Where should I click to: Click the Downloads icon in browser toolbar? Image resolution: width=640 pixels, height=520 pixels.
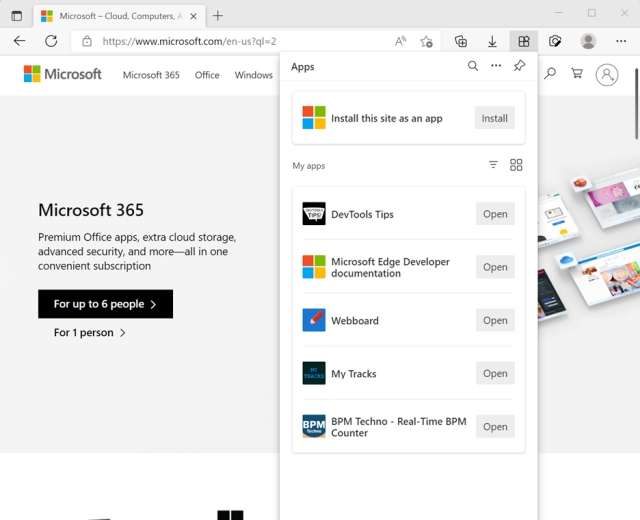(492, 41)
